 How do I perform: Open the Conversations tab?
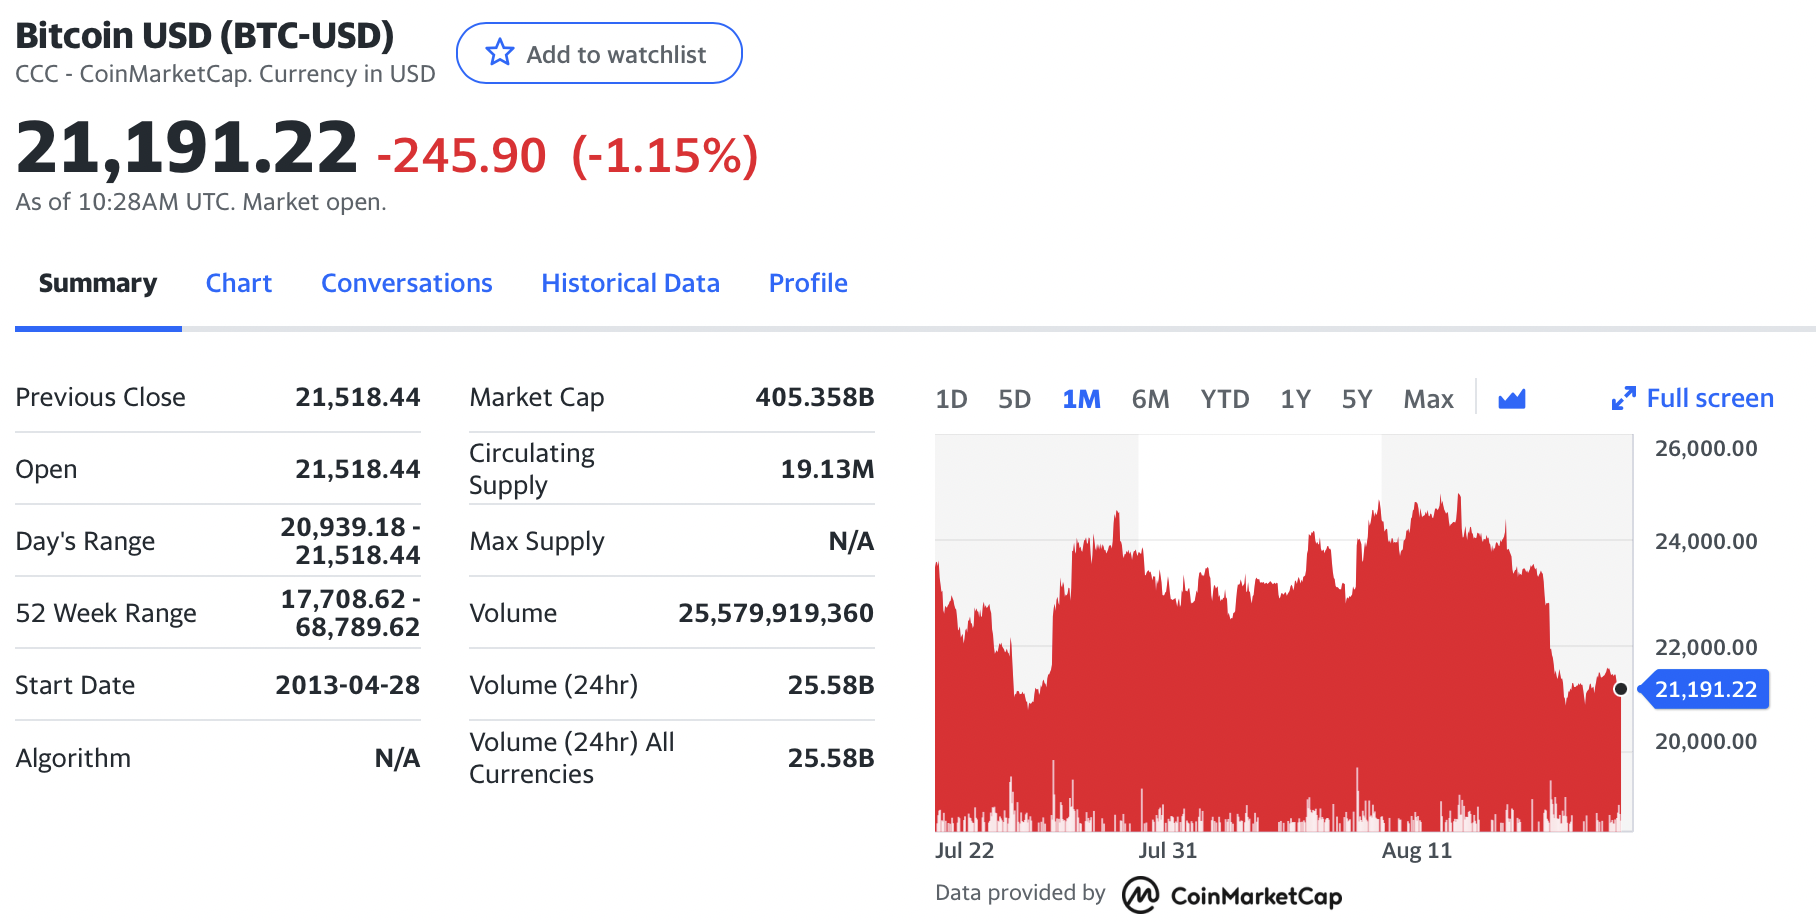(406, 283)
